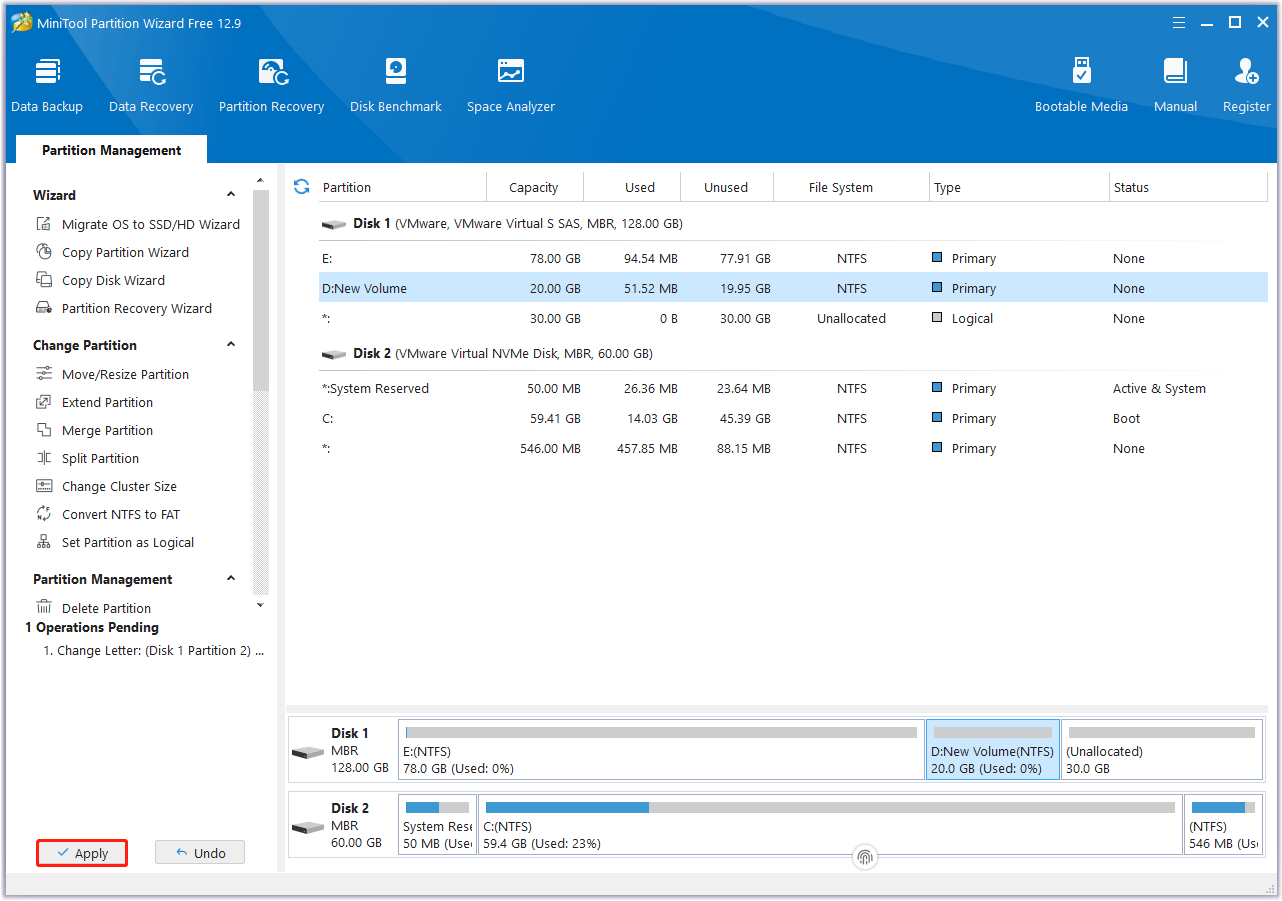Image resolution: width=1282 pixels, height=901 pixels.
Task: Undo the Change Letter operation
Action: (199, 852)
